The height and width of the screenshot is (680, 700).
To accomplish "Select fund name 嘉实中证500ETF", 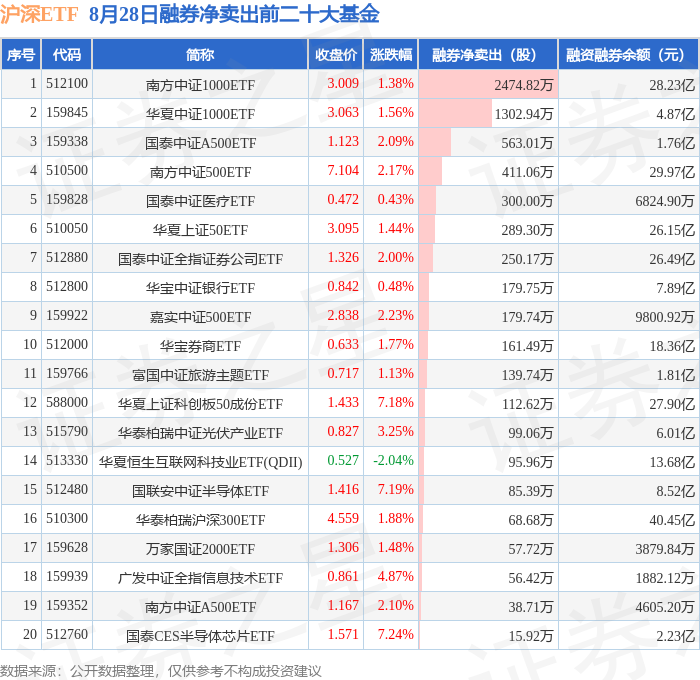I will [x=200, y=317].
